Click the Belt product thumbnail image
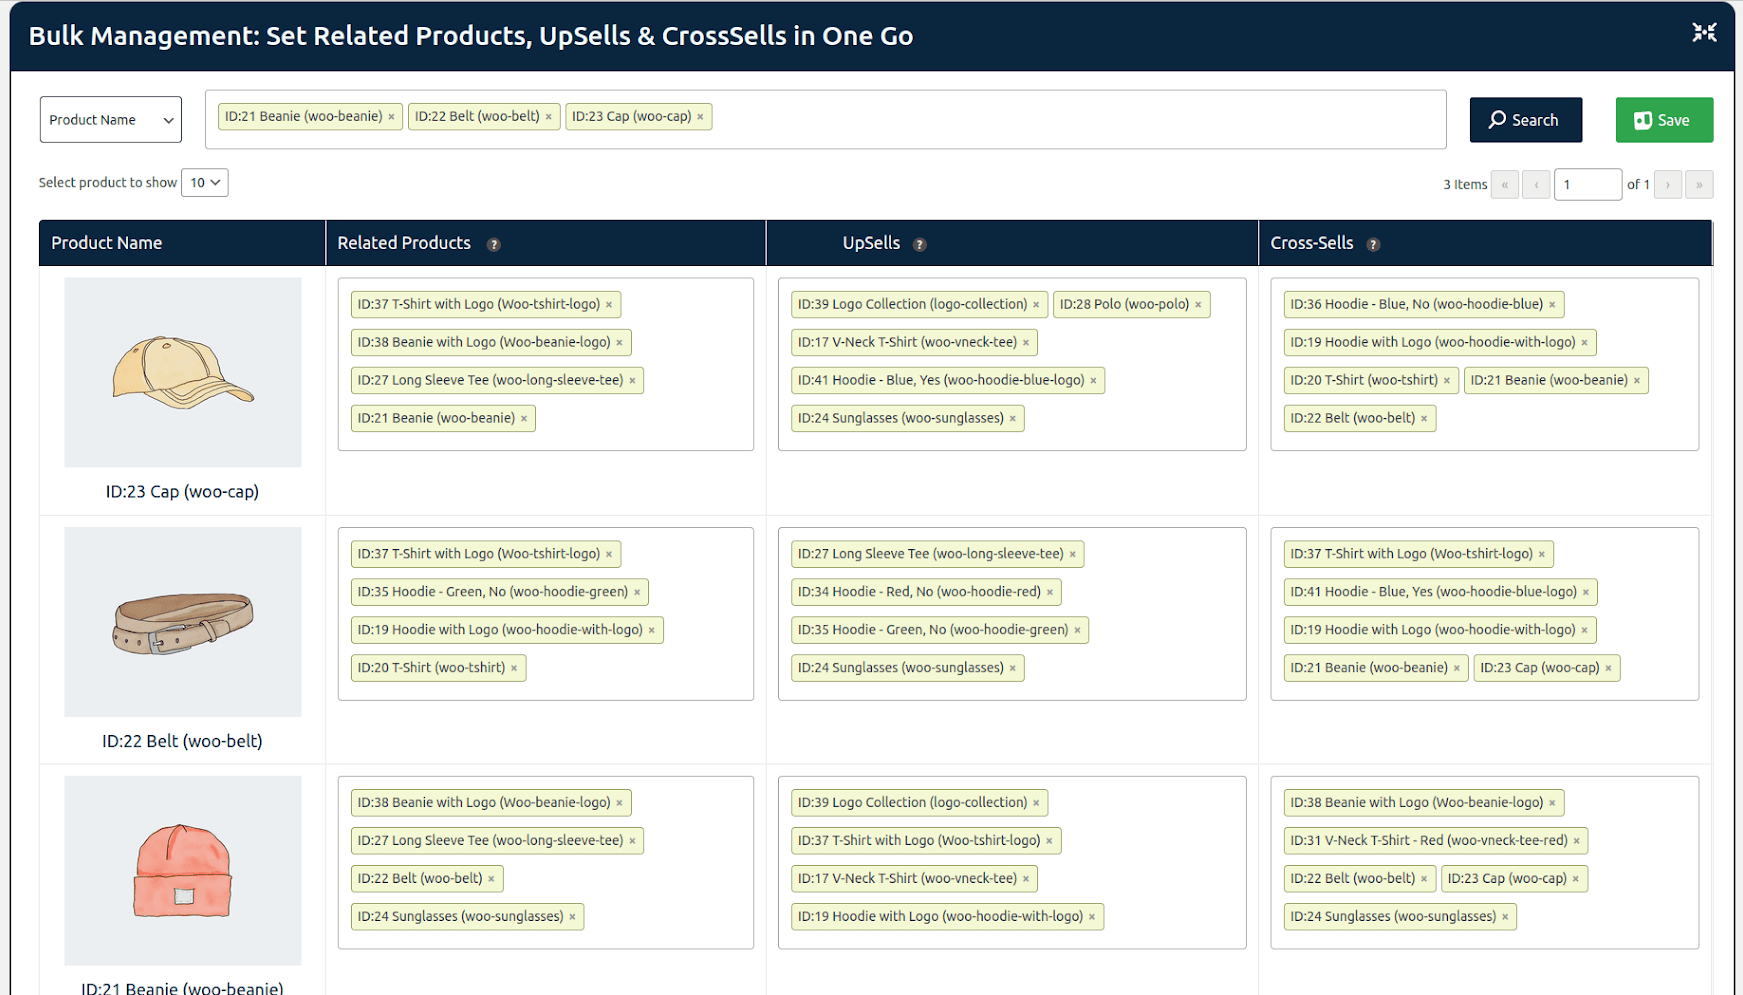 [x=183, y=621]
